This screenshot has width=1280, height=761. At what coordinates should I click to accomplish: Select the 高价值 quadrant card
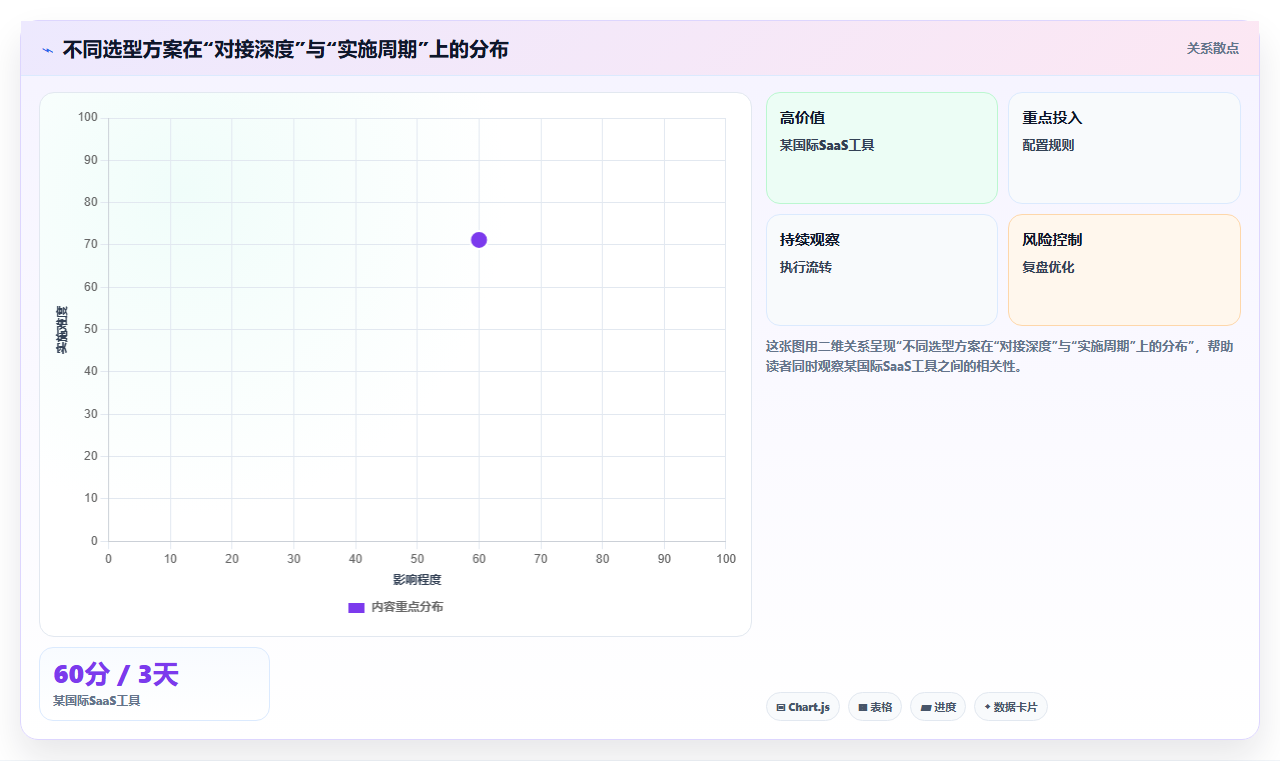882,148
